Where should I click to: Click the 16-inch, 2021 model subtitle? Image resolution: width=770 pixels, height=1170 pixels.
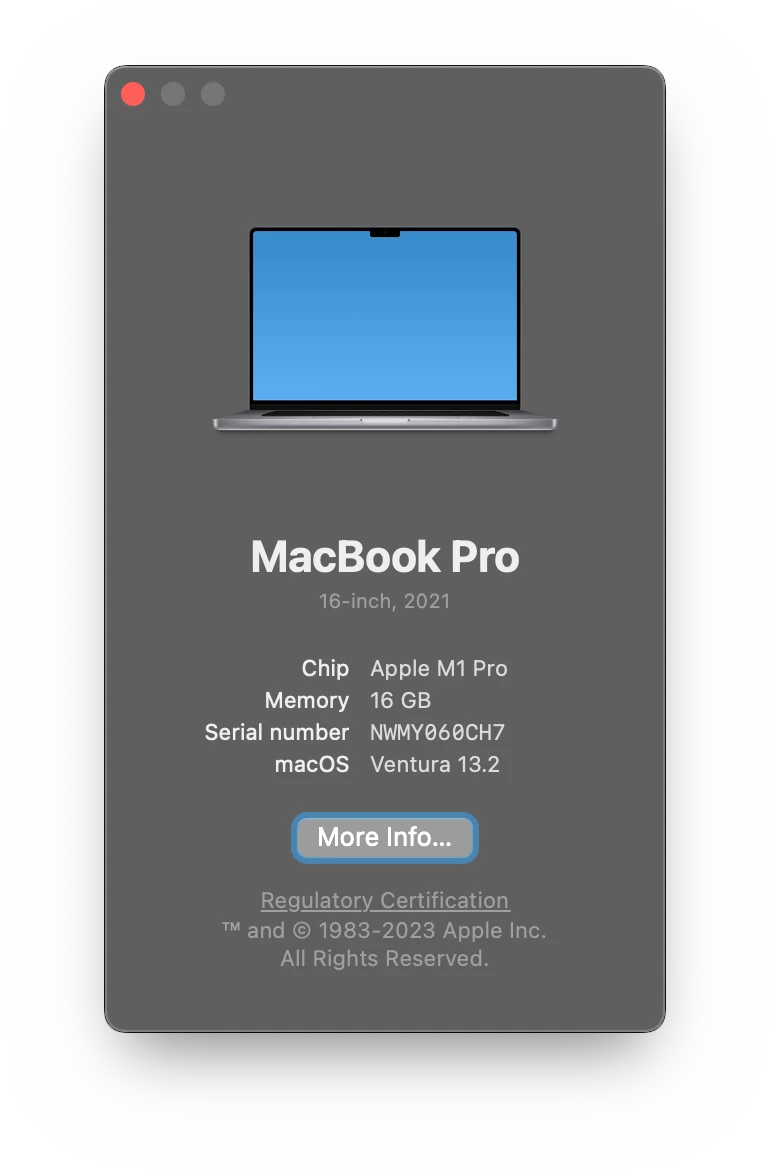pos(384,601)
